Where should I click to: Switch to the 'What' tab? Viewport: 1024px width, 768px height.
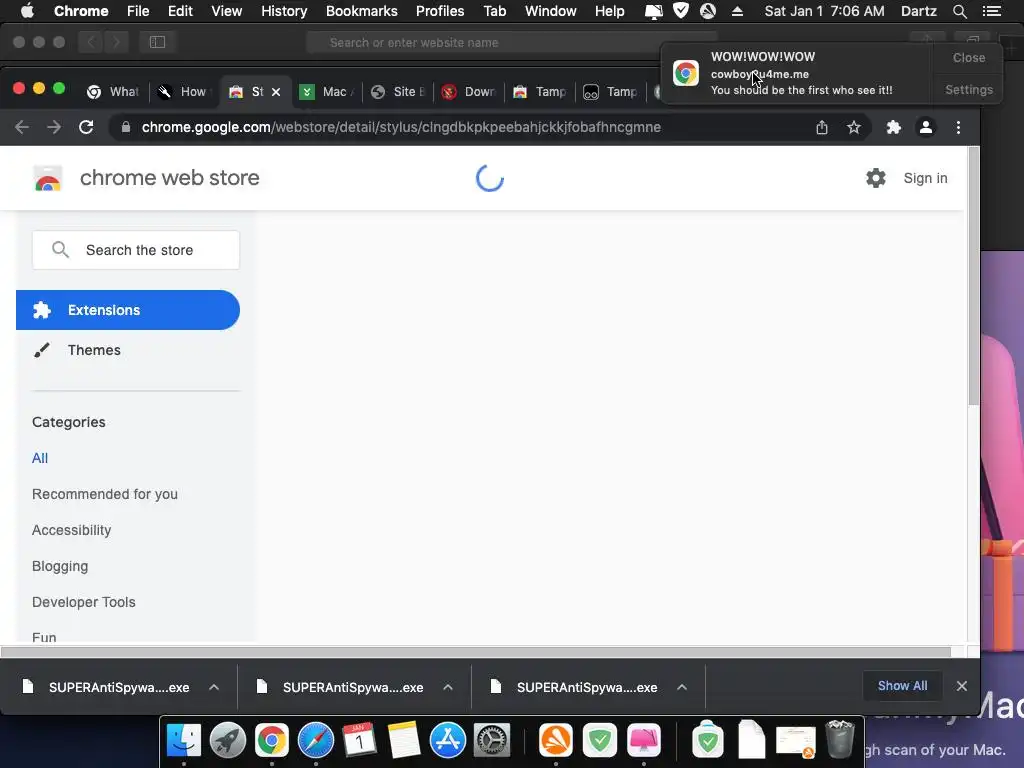point(113,92)
